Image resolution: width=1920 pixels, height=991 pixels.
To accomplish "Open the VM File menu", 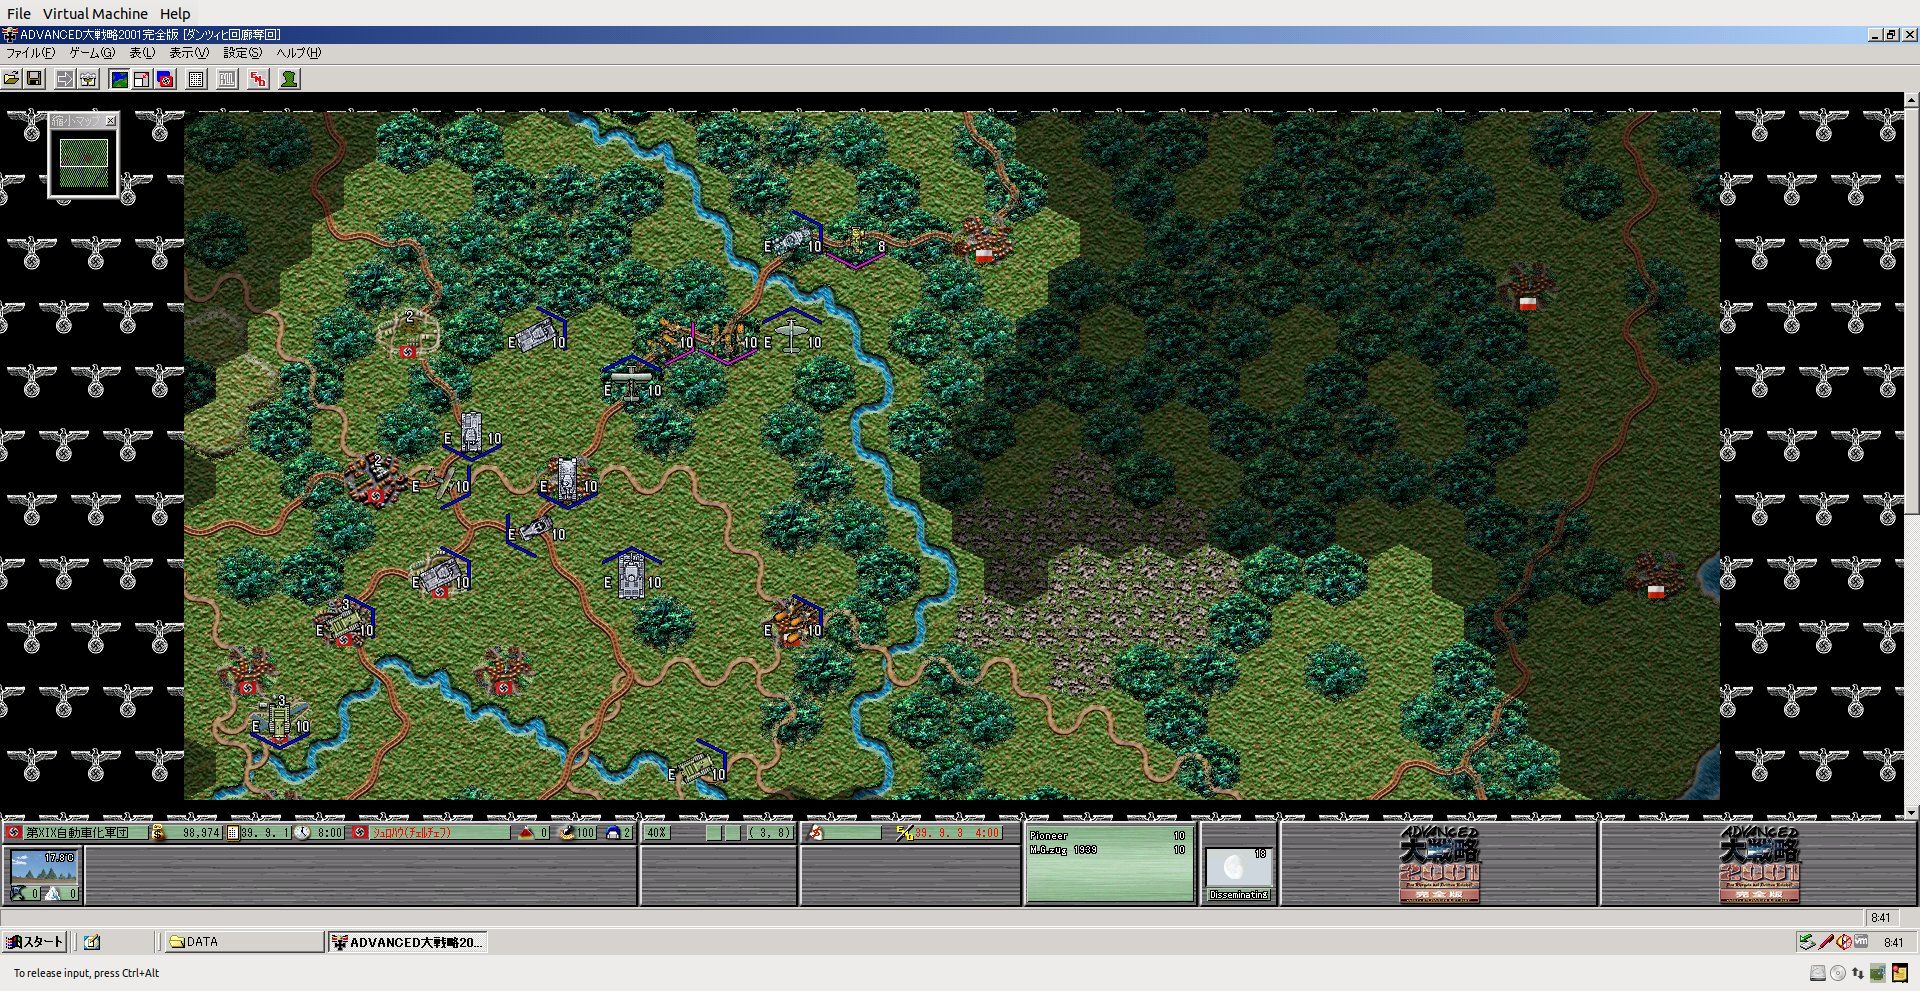I will [19, 14].
